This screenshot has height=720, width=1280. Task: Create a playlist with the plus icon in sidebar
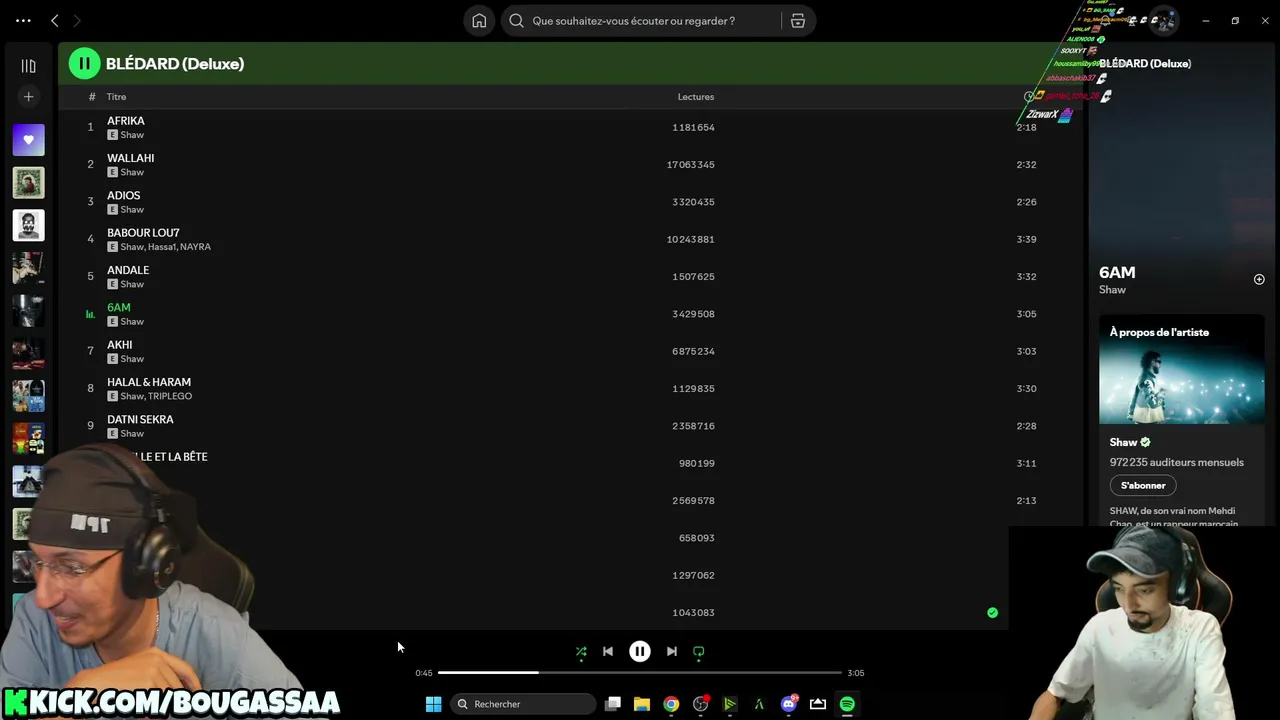point(28,97)
